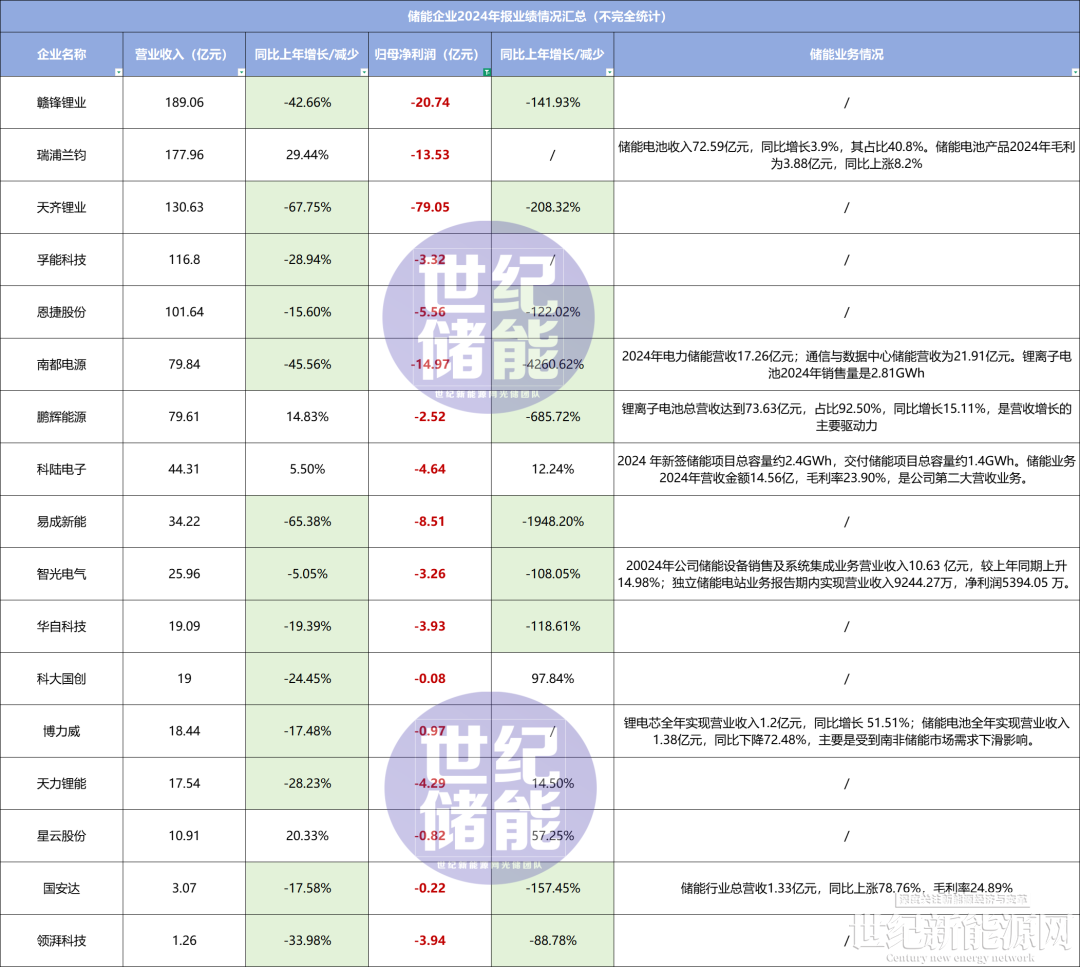Click net profit value -3.94
1080x968 pixels.
tap(430, 940)
